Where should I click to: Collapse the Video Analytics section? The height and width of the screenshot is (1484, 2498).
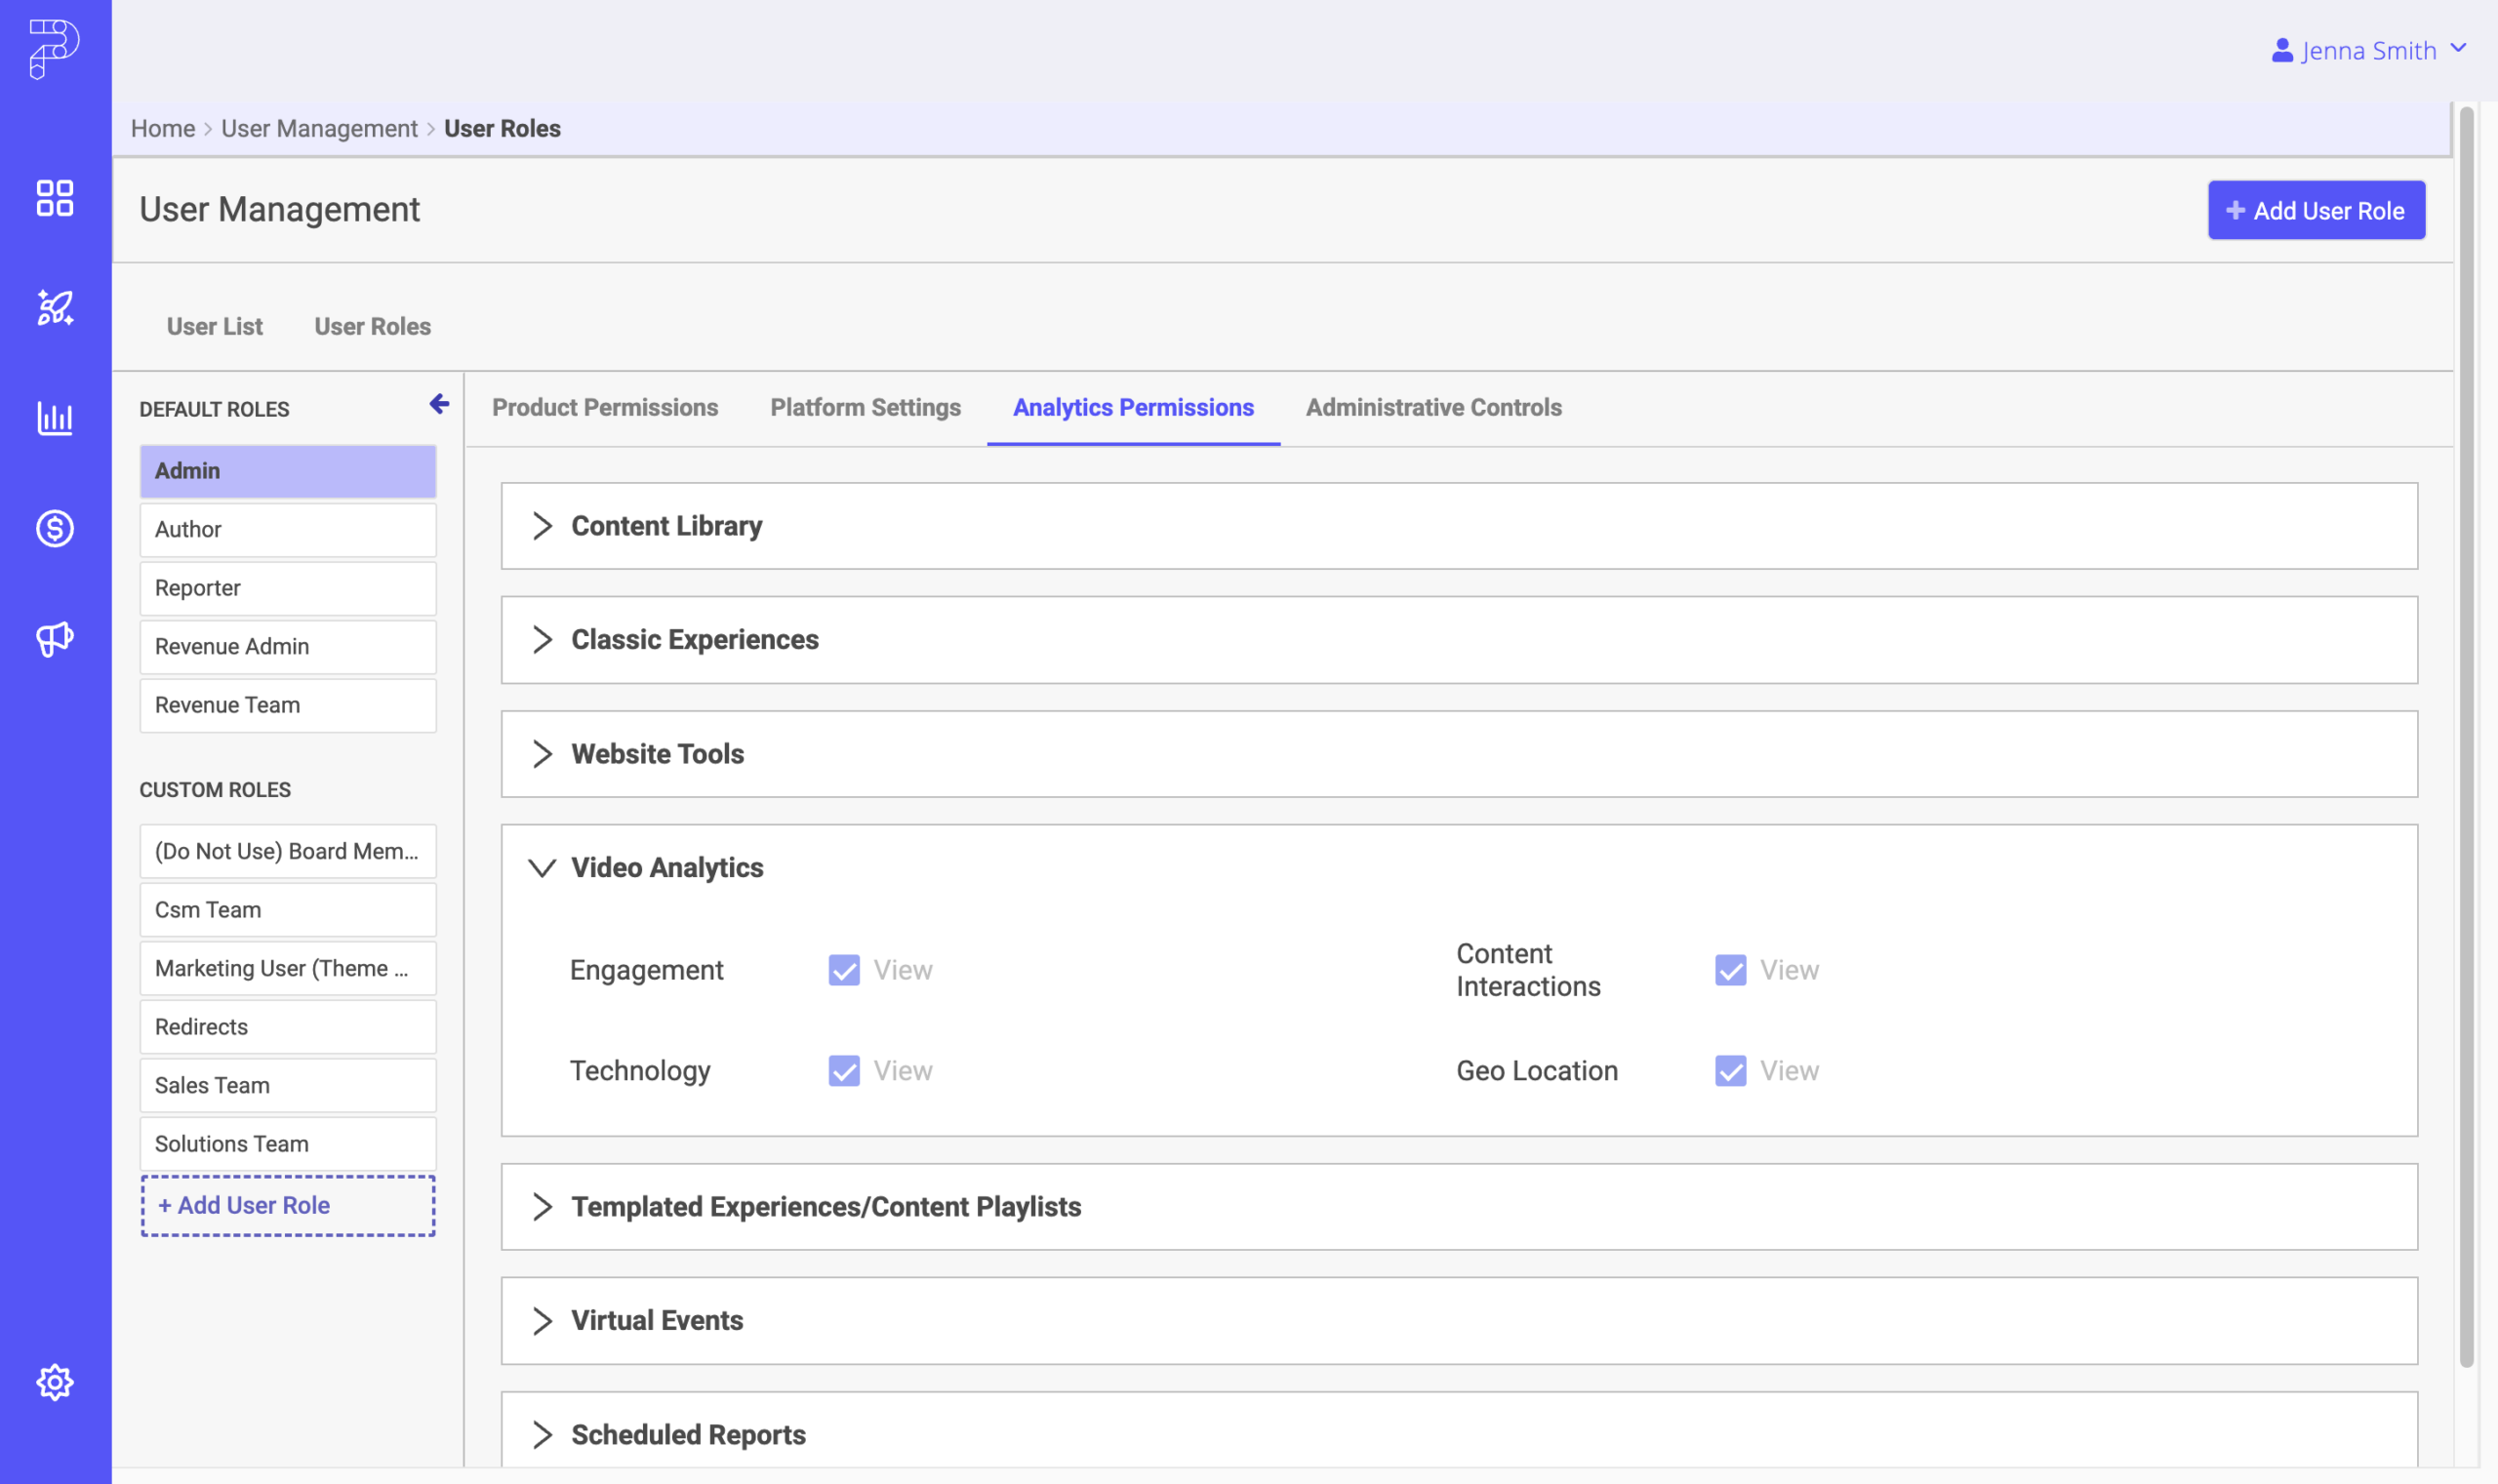coord(542,868)
